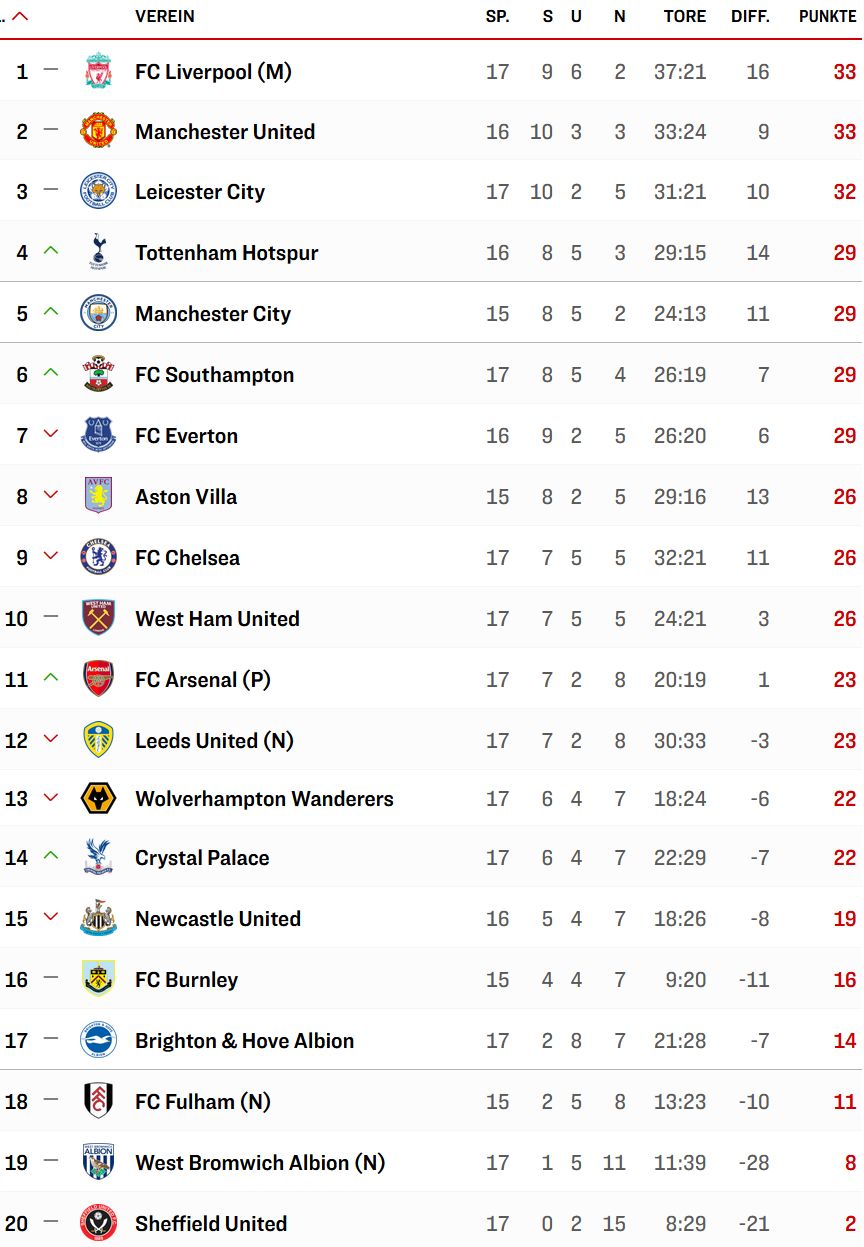Click the DIFF. column header

pyautogui.click(x=750, y=16)
